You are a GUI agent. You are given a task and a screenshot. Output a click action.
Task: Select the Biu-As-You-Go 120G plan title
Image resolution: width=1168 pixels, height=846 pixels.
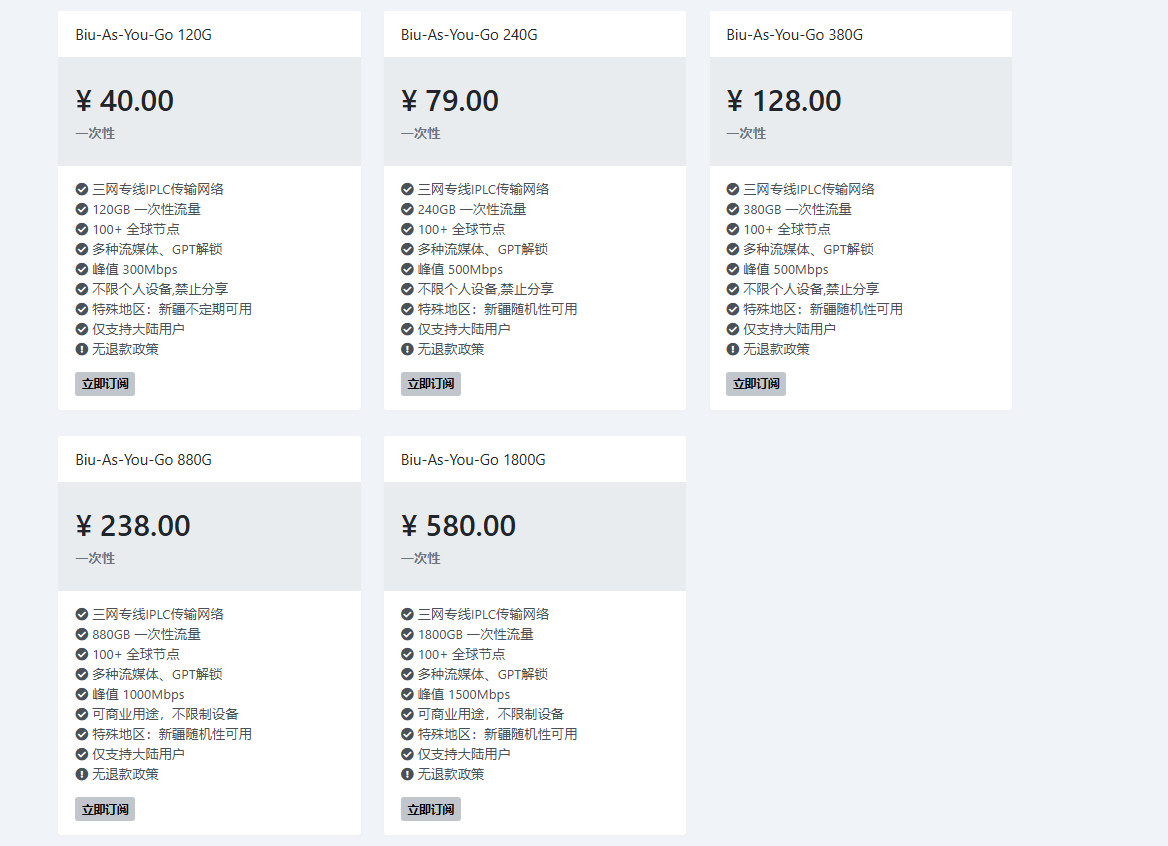coord(144,35)
